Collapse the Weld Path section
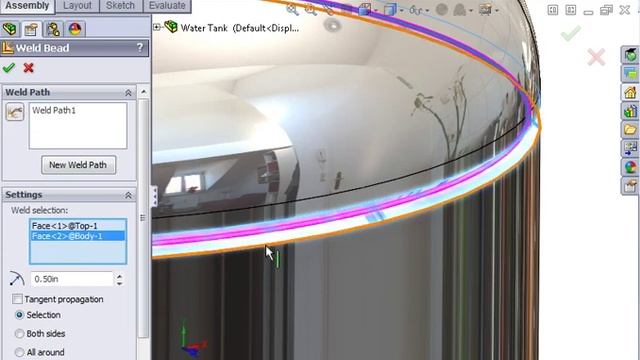This screenshot has width=640, height=360. tap(128, 93)
